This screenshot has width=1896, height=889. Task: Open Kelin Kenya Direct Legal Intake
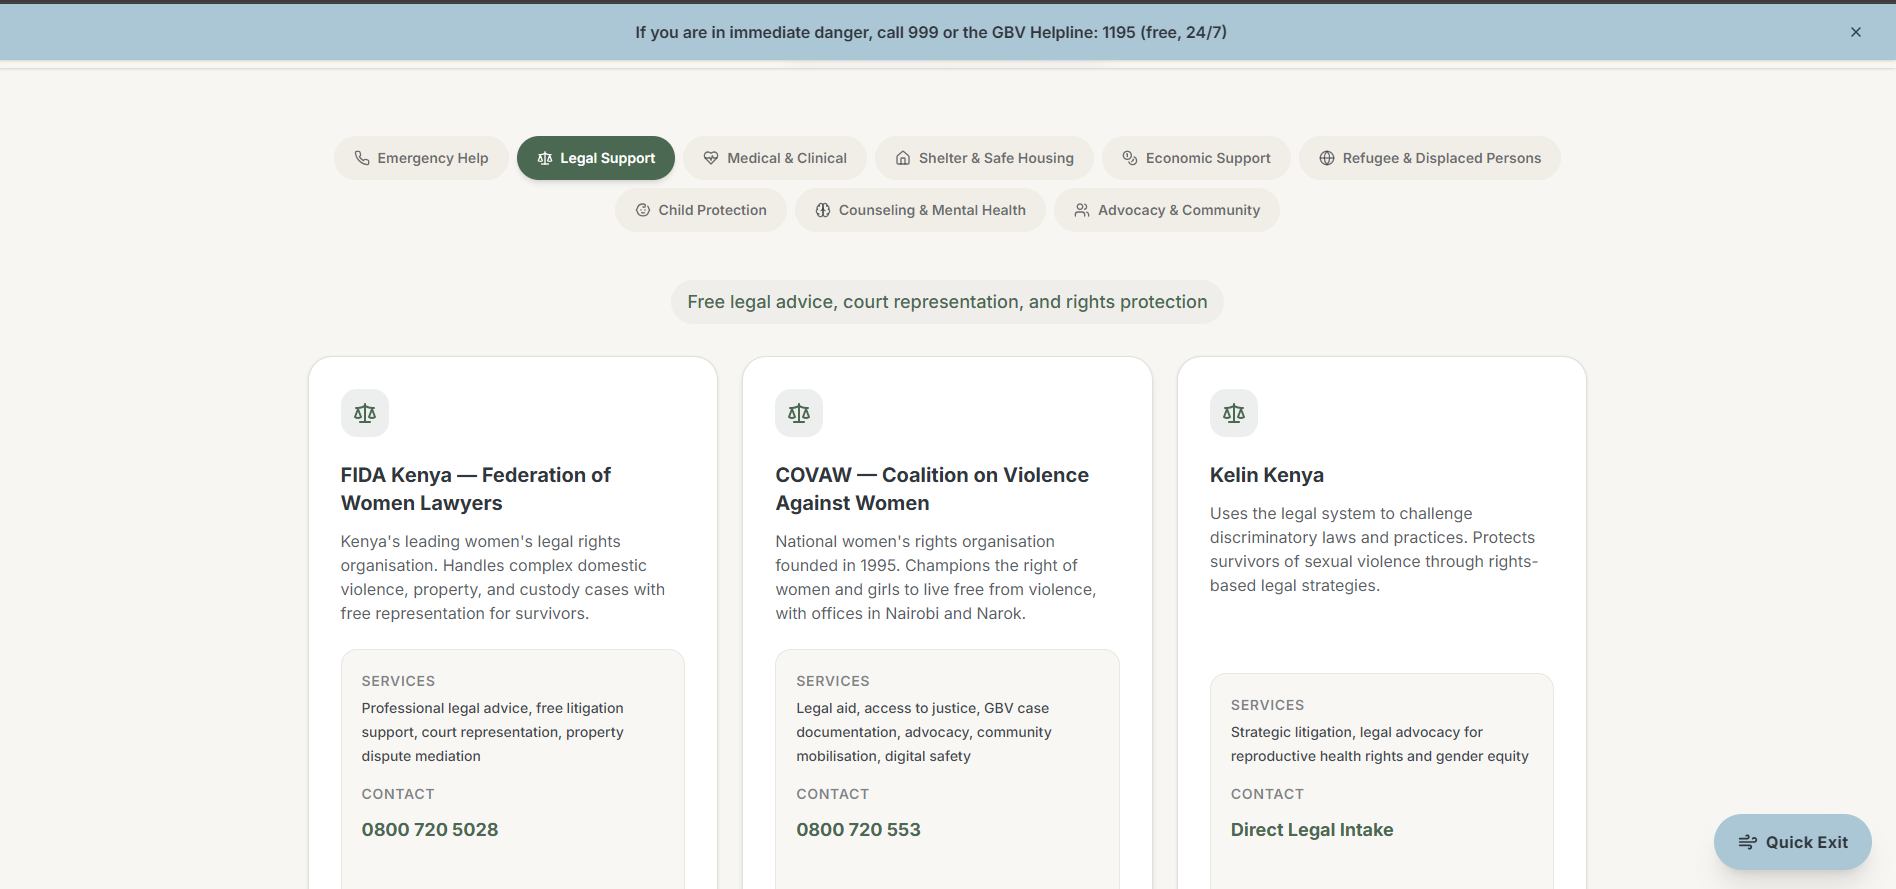(1312, 830)
